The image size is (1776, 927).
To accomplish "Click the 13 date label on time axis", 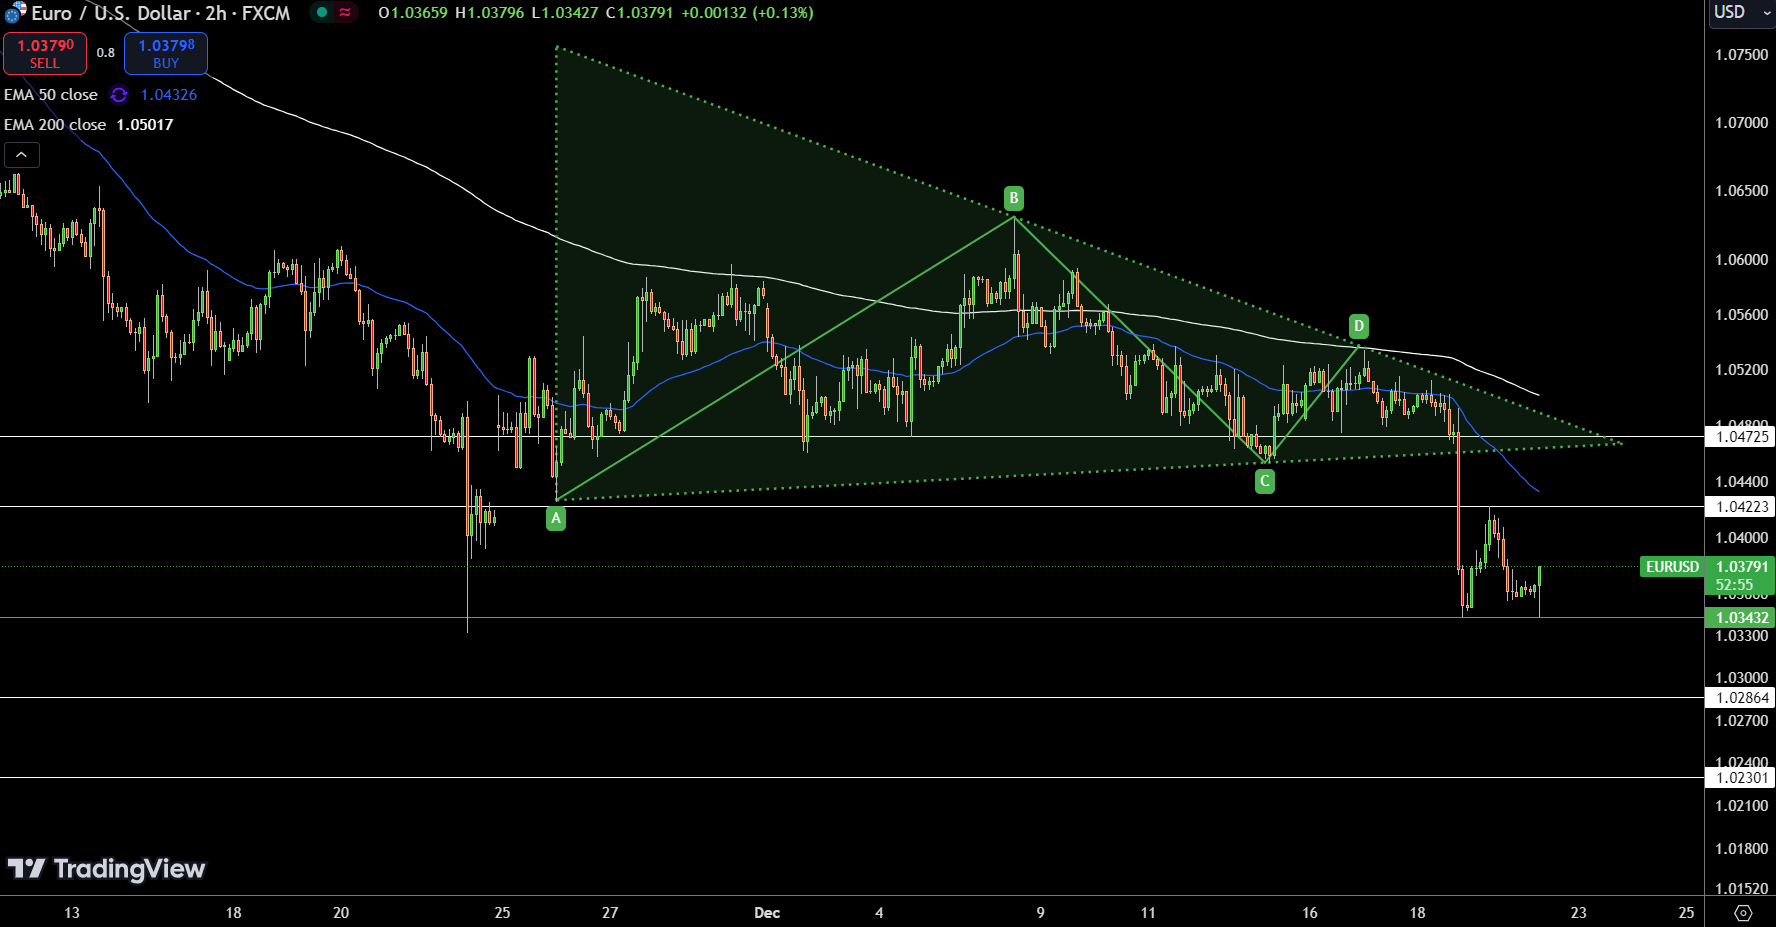I will pos(72,913).
